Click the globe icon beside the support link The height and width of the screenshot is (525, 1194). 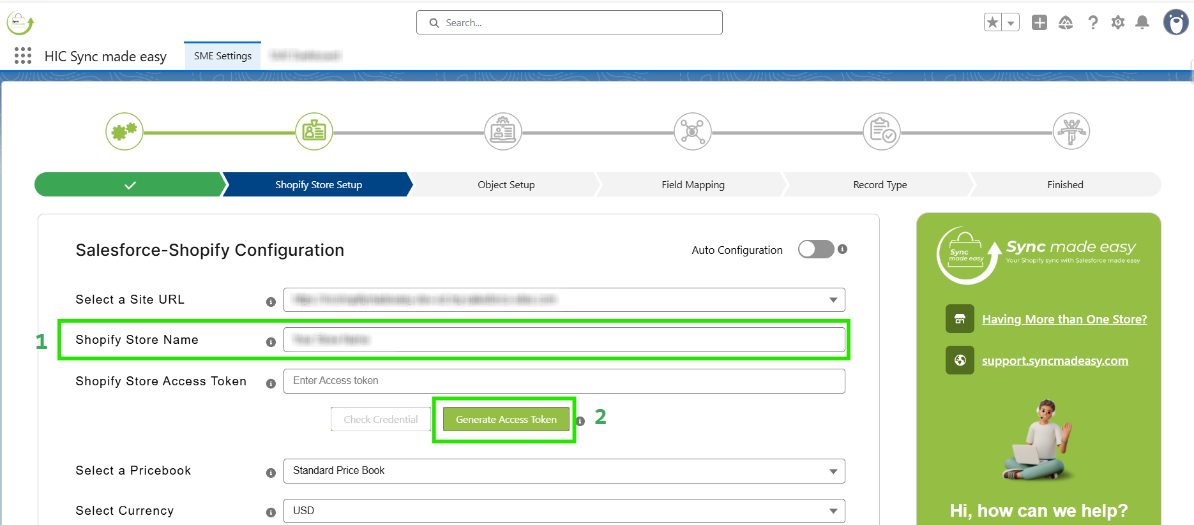[x=959, y=360]
